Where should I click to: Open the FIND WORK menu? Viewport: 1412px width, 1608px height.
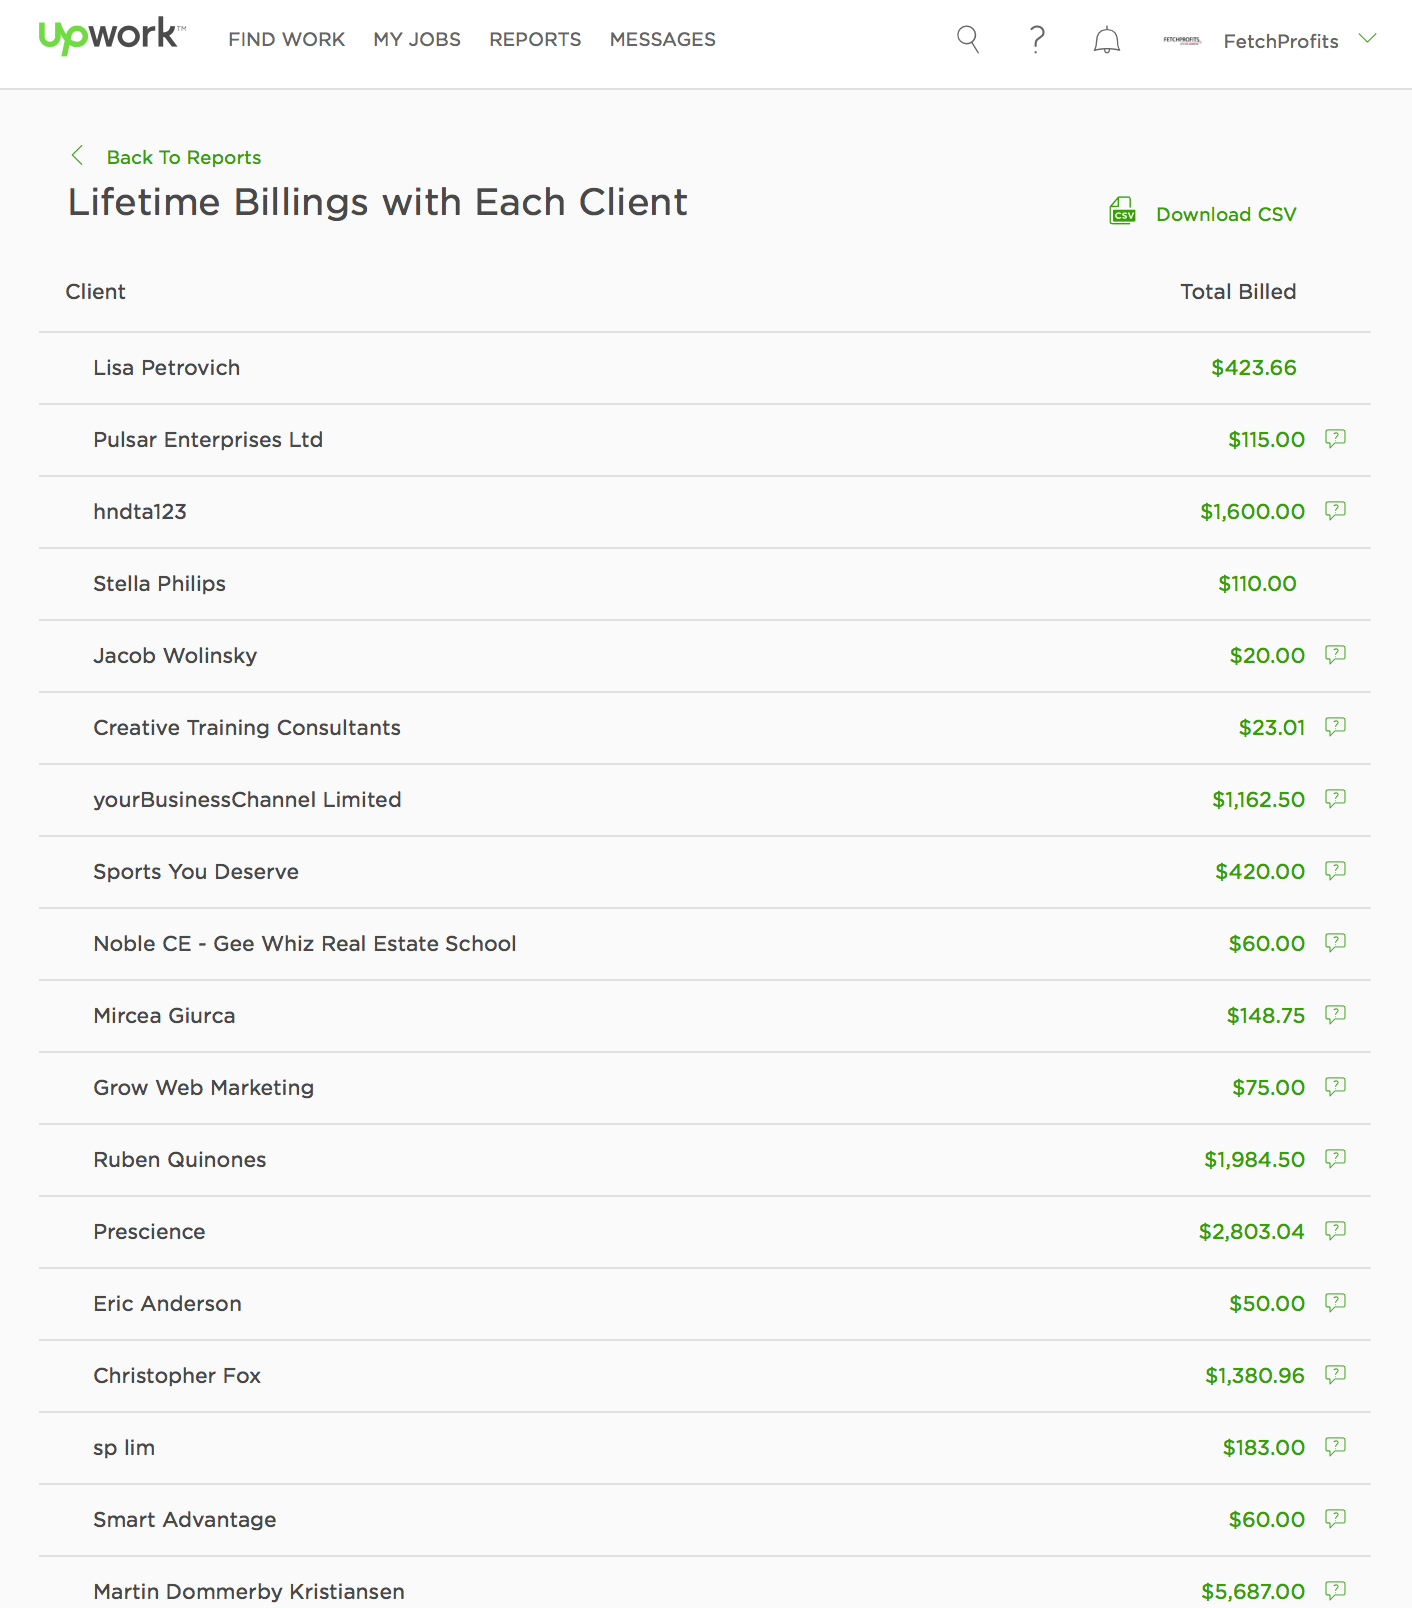pyautogui.click(x=286, y=40)
